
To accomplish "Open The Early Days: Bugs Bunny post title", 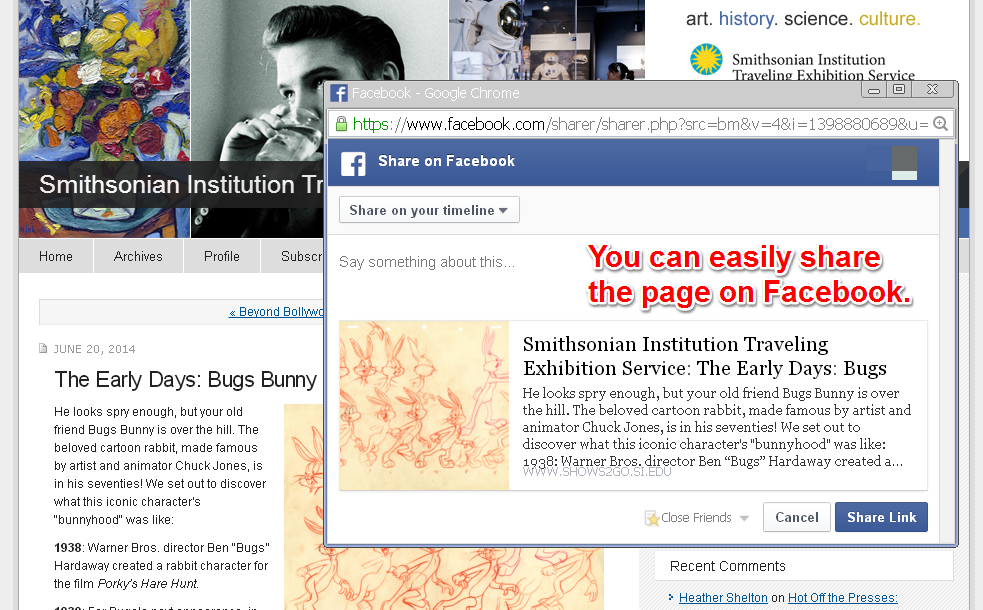I will 186,379.
